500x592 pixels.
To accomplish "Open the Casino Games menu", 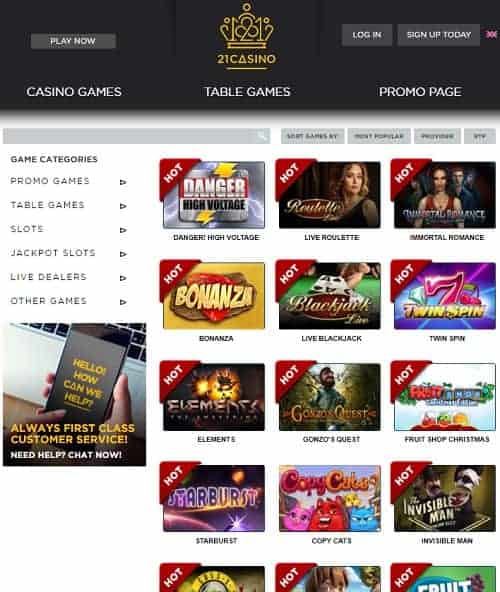I will click(74, 92).
